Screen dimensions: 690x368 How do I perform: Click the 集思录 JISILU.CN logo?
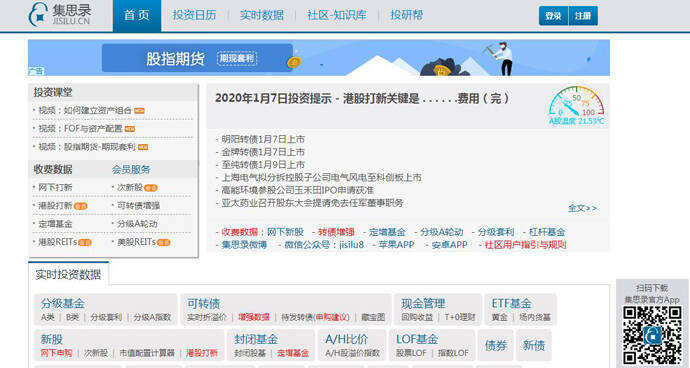pyautogui.click(x=60, y=15)
